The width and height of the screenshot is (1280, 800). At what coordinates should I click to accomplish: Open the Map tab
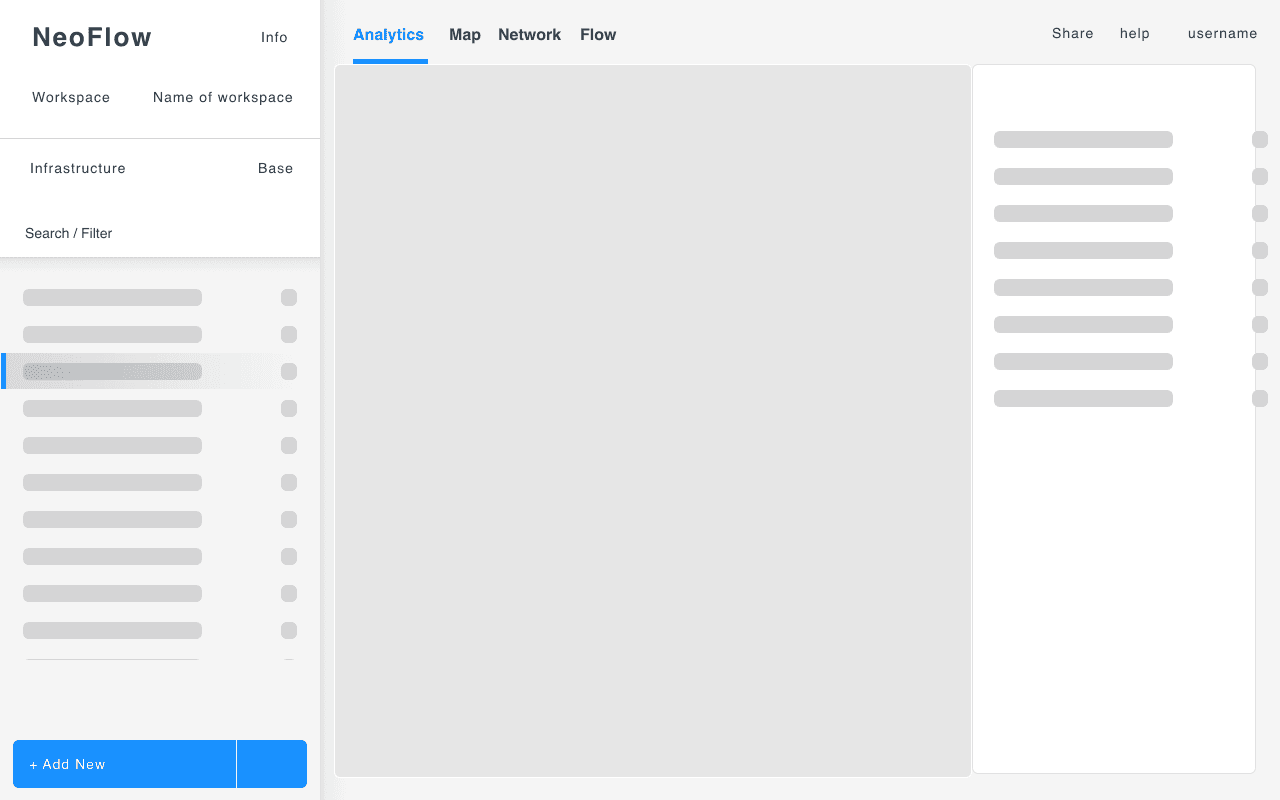[465, 35]
